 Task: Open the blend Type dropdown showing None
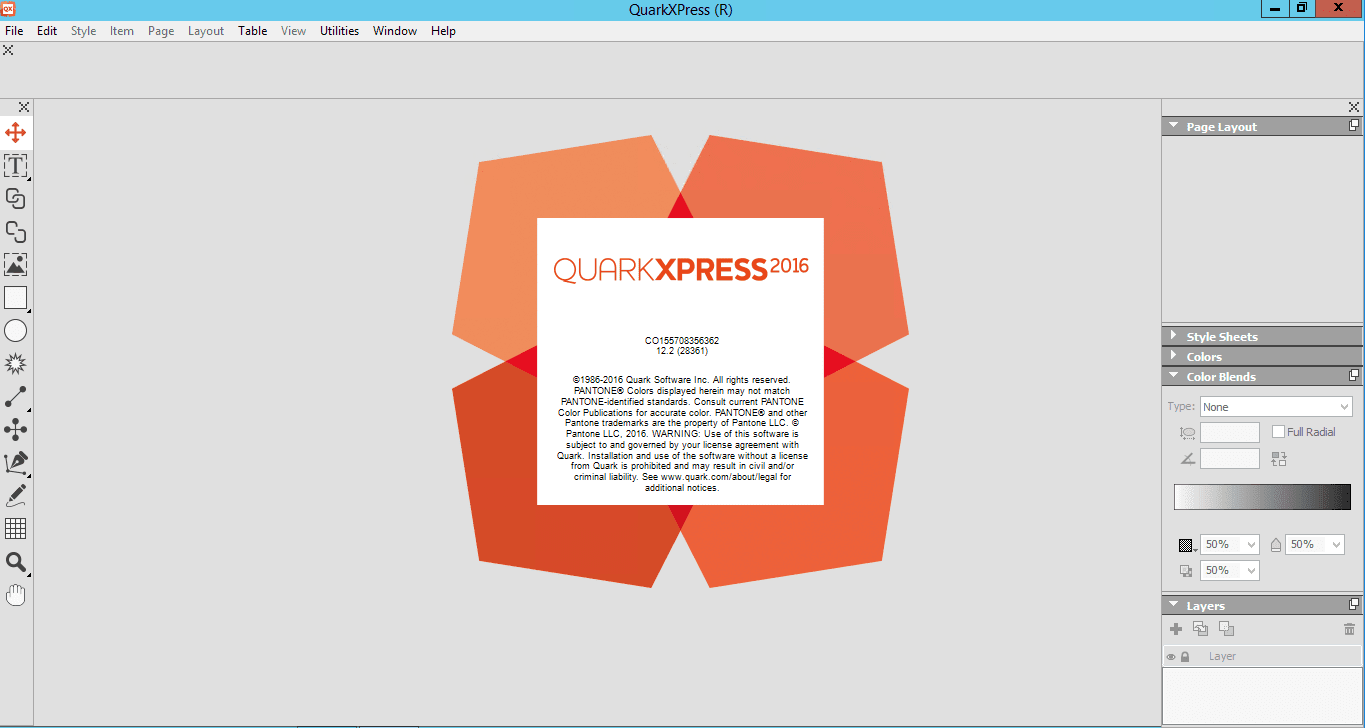click(x=1276, y=407)
